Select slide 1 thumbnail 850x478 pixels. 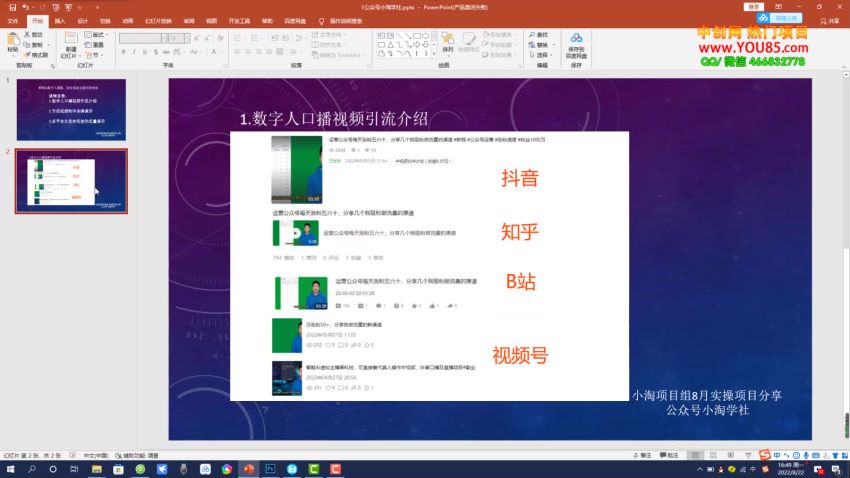(x=71, y=109)
